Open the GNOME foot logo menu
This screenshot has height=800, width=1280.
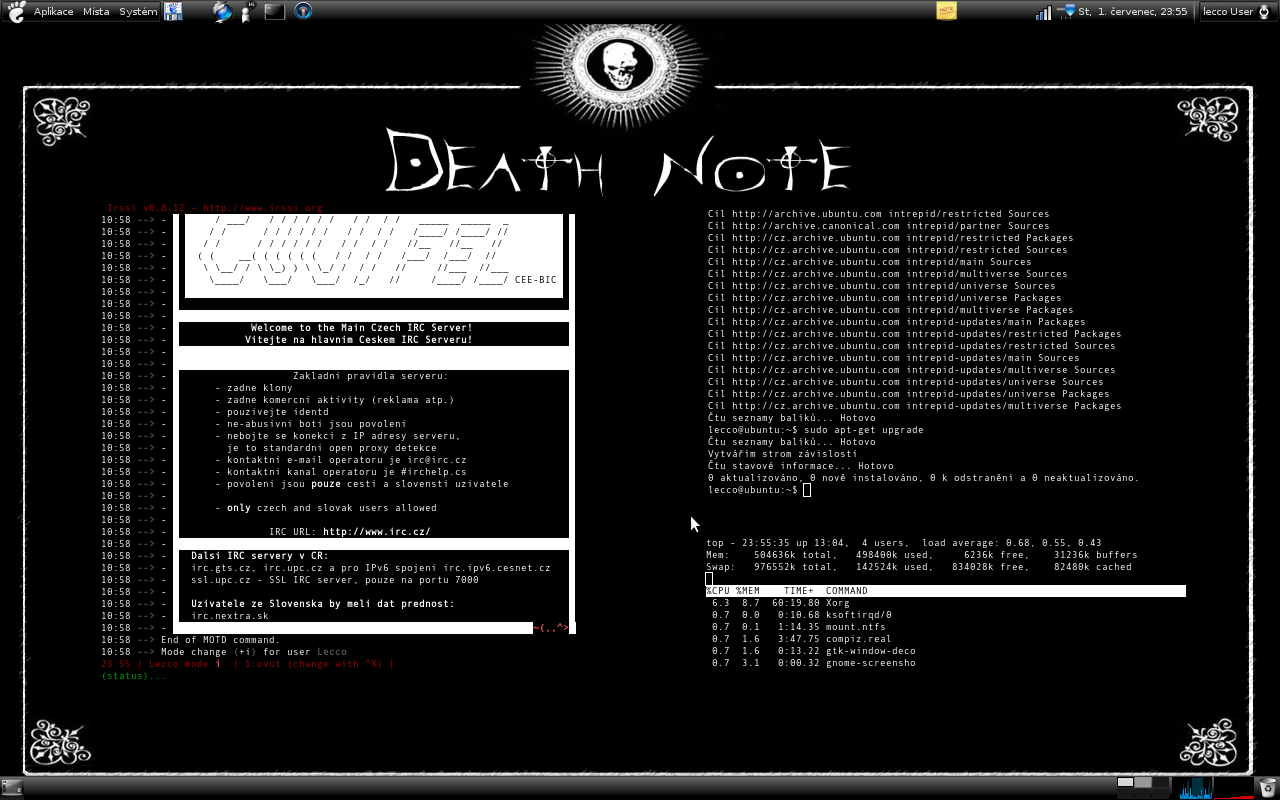[x=16, y=12]
